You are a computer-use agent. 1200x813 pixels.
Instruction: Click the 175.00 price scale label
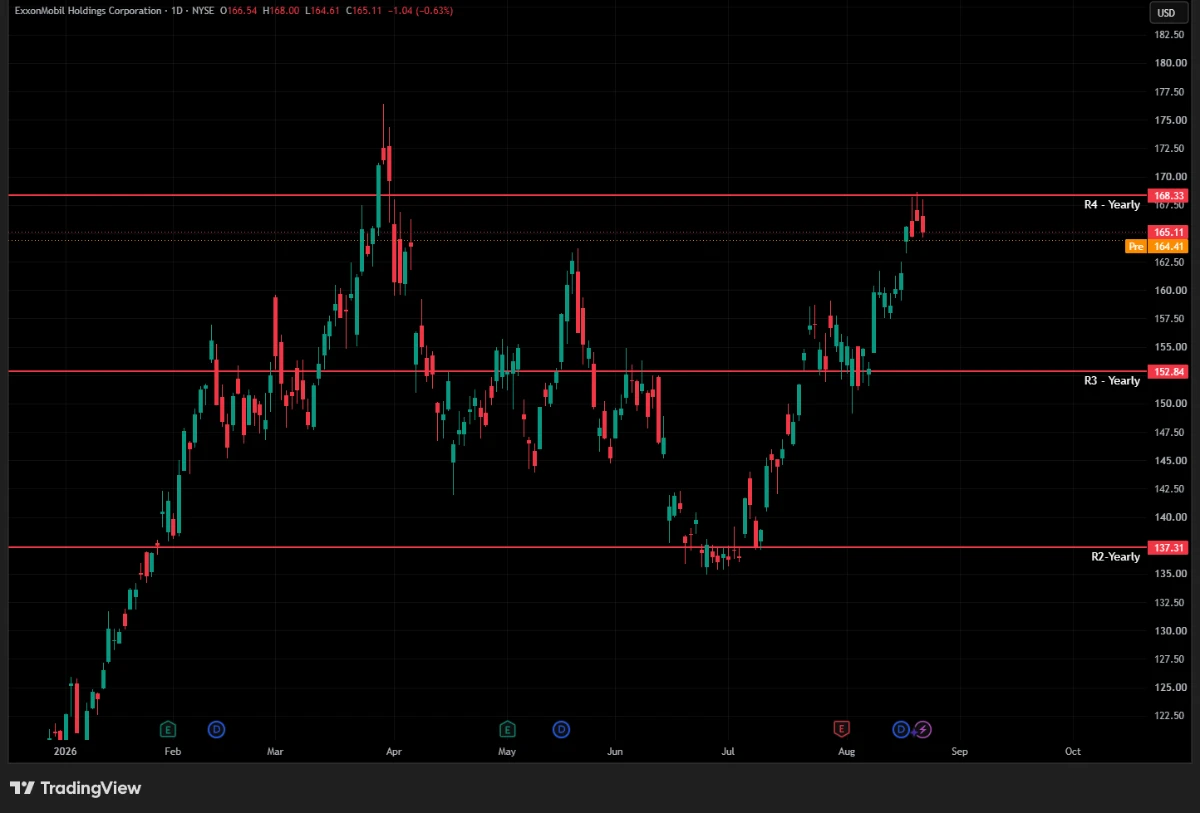tap(1169, 120)
